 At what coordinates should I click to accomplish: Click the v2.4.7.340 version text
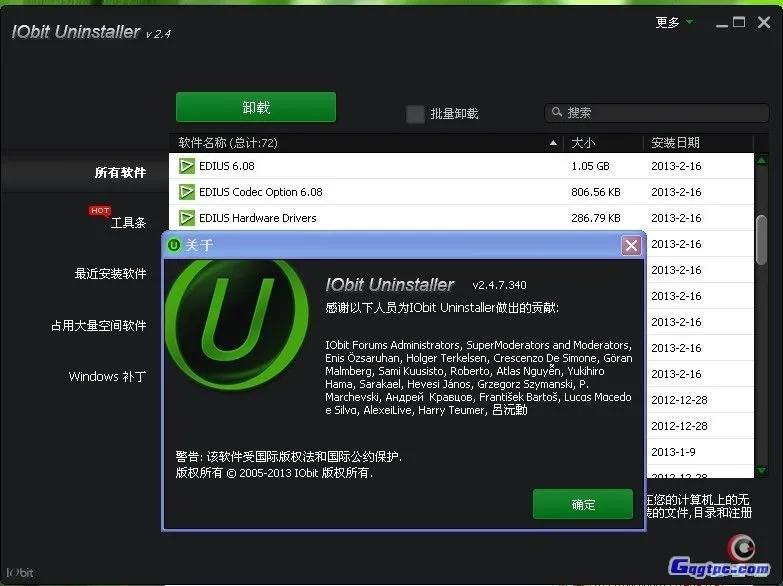tap(499, 285)
